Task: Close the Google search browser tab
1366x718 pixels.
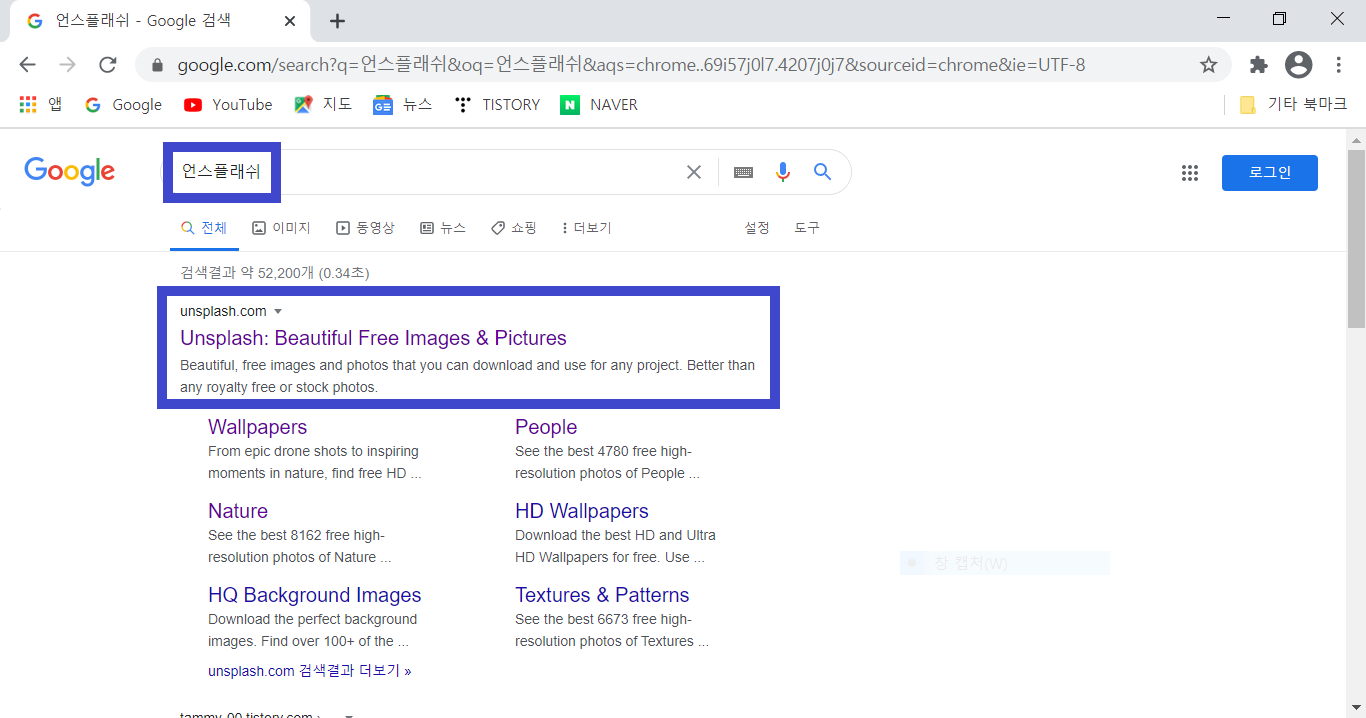Action: (x=291, y=21)
